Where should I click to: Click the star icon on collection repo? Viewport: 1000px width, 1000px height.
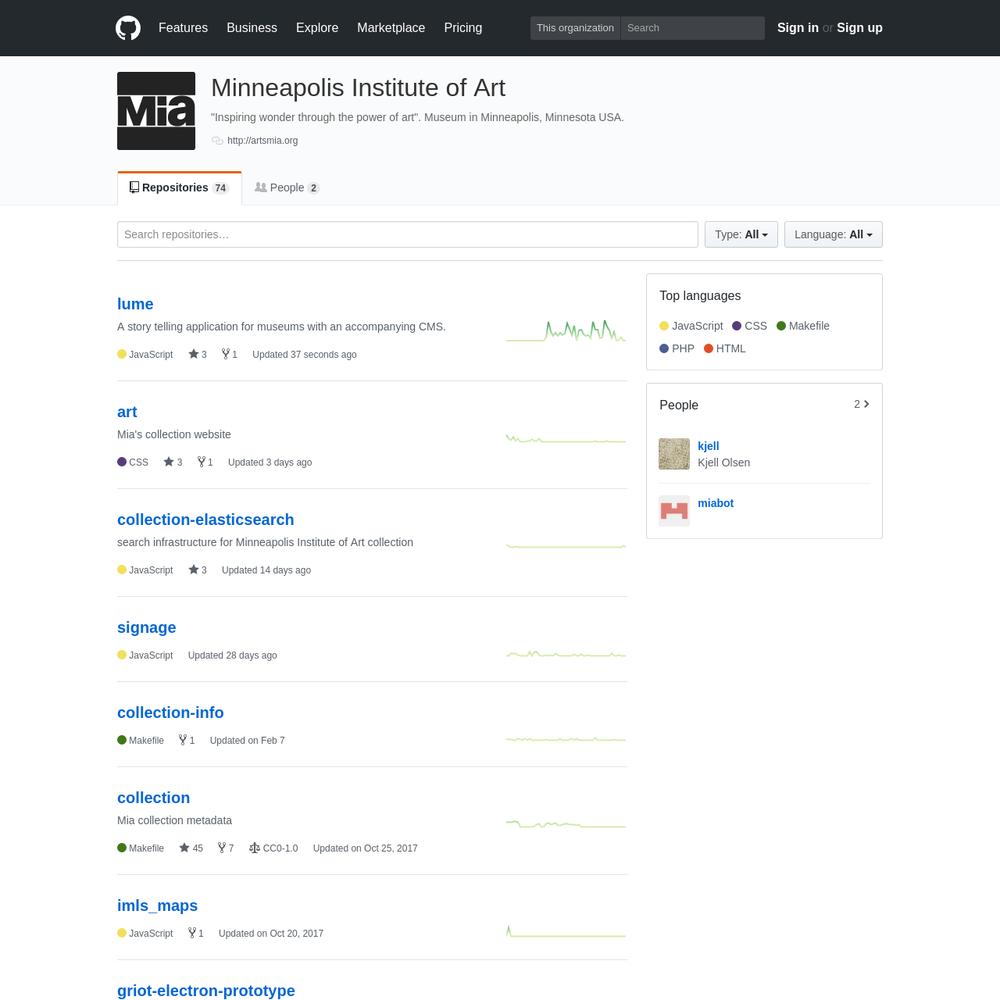pyautogui.click(x=184, y=848)
